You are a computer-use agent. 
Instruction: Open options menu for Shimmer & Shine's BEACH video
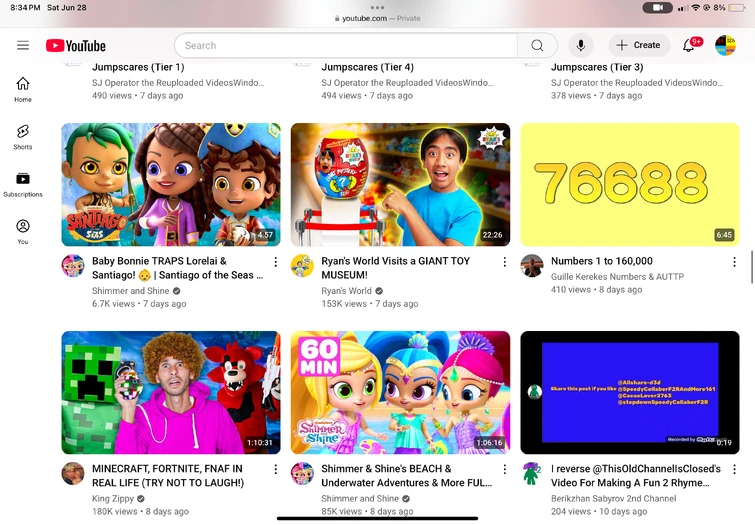coord(505,469)
